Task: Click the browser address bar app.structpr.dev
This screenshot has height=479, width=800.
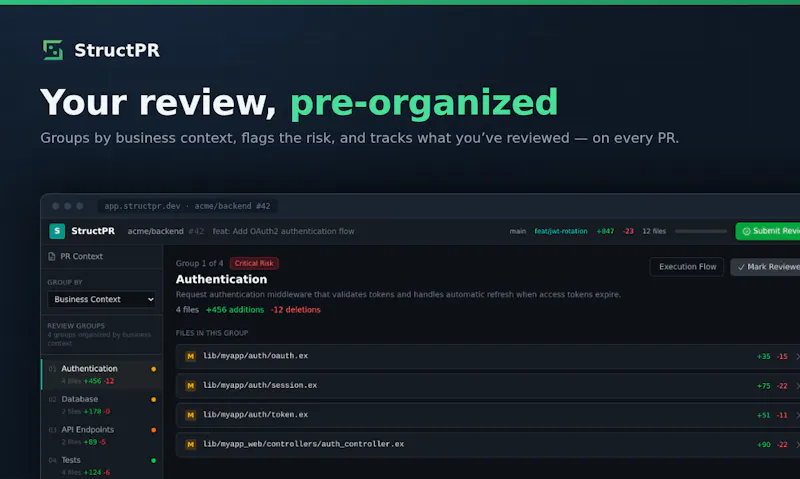Action: click(187, 206)
